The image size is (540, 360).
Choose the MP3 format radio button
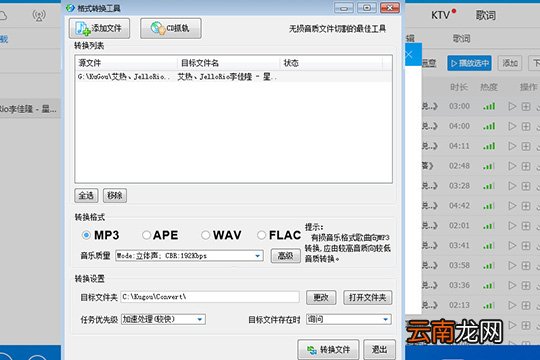tap(86, 235)
